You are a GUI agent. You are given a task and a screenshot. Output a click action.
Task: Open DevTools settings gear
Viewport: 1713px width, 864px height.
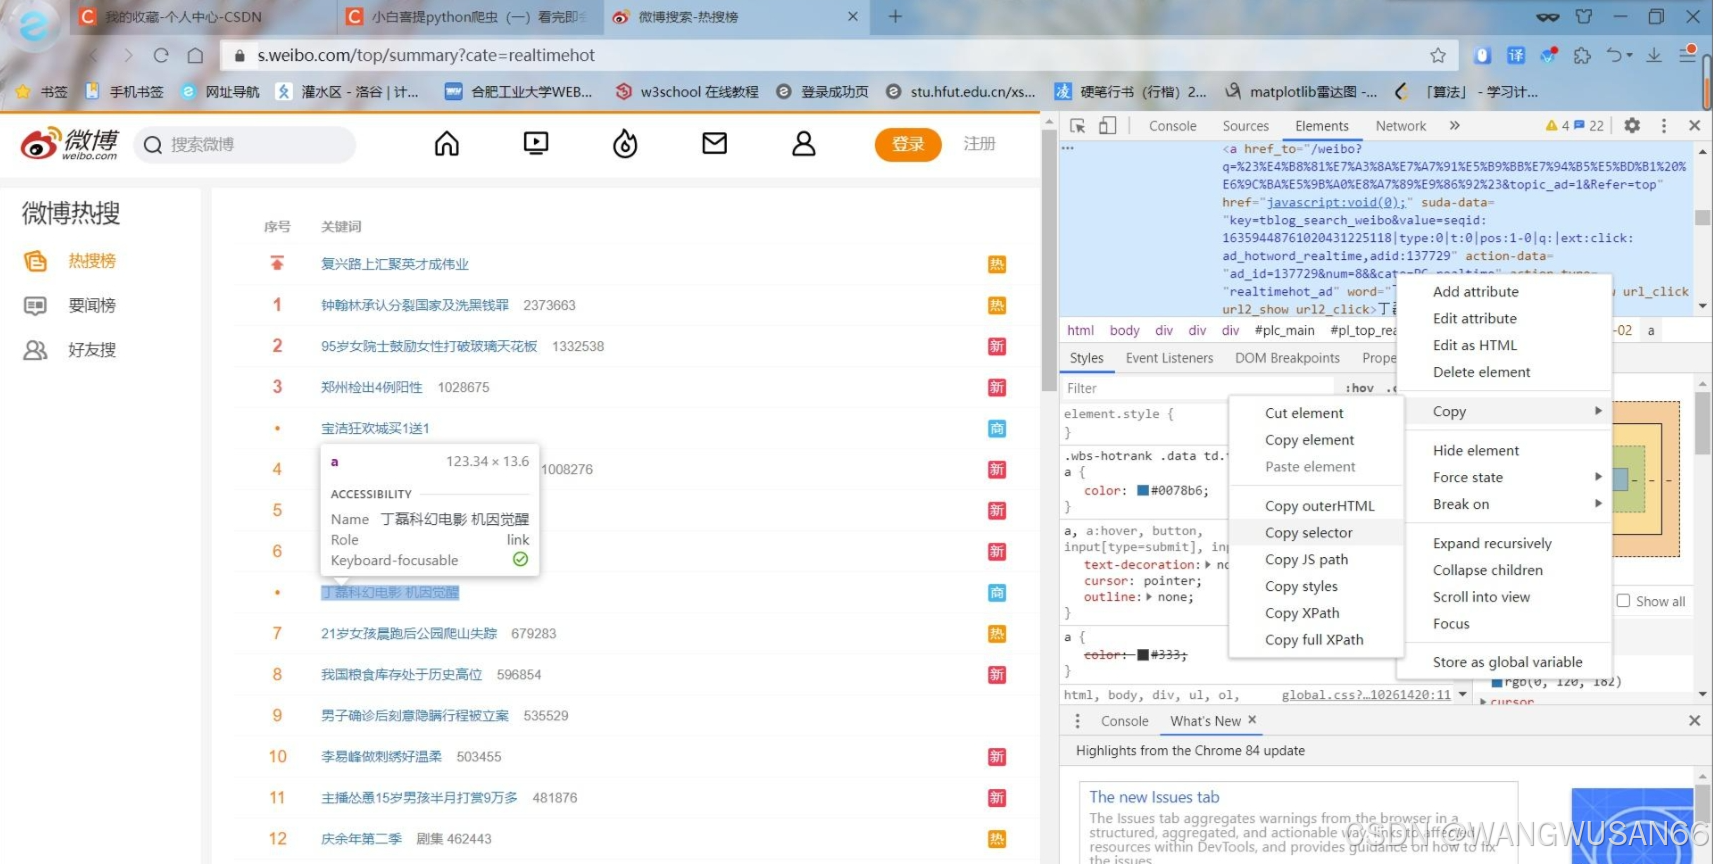tap(1632, 126)
